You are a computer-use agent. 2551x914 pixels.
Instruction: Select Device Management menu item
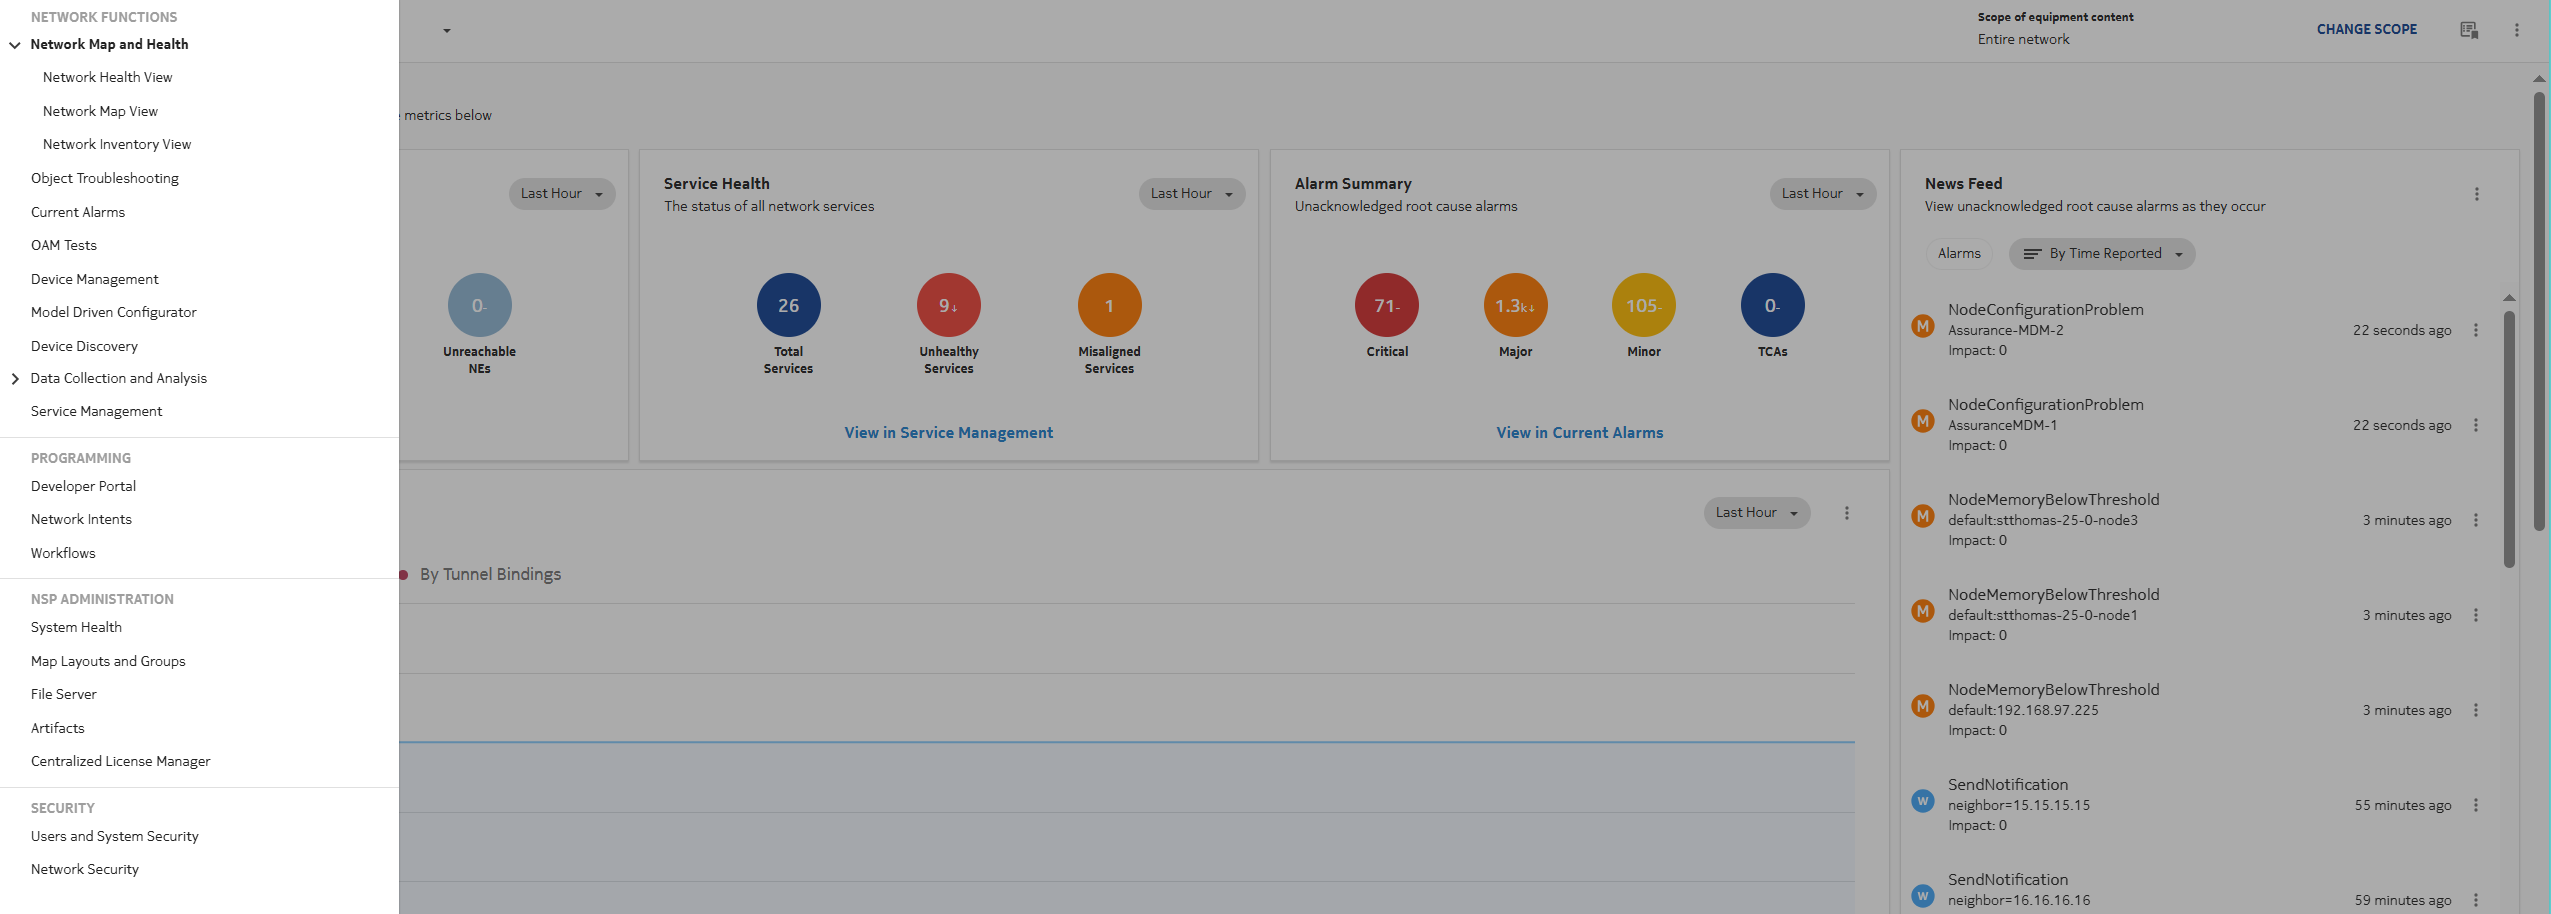[x=95, y=279]
